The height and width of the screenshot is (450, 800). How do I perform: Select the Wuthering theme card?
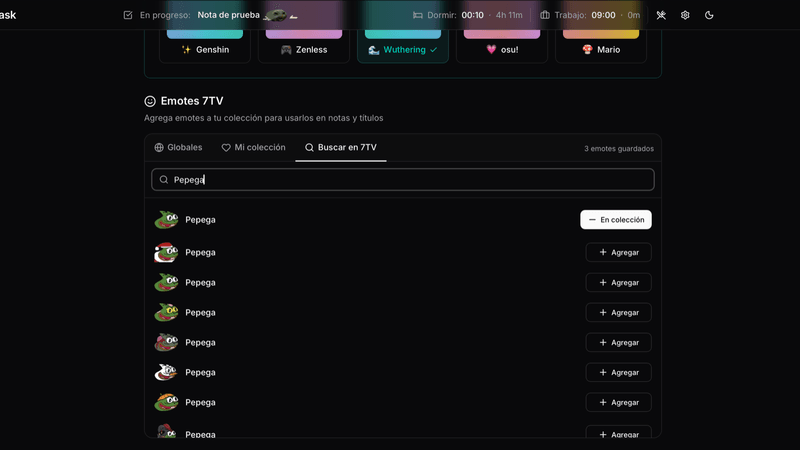click(403, 46)
